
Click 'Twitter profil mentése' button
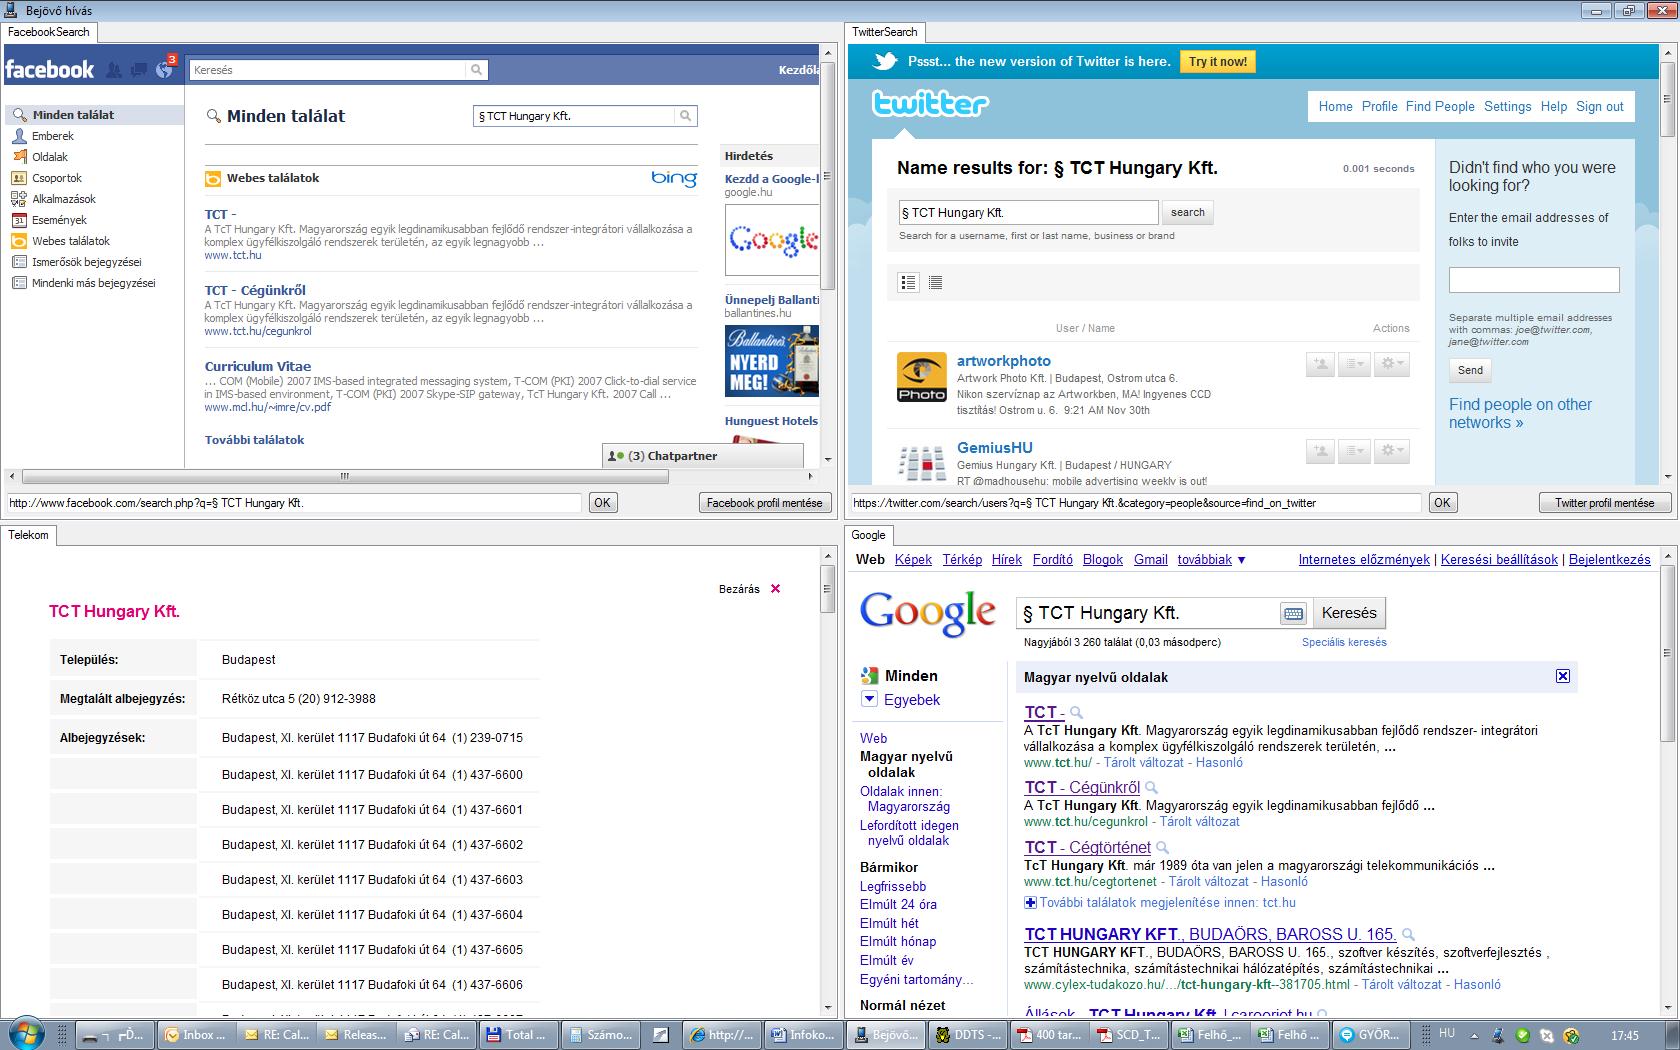1604,503
